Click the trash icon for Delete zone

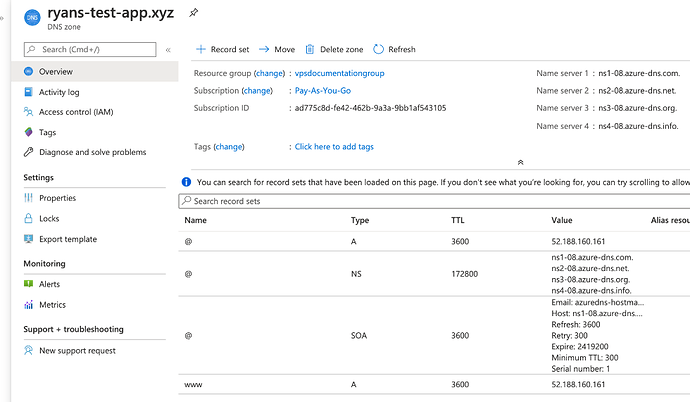tap(310, 49)
